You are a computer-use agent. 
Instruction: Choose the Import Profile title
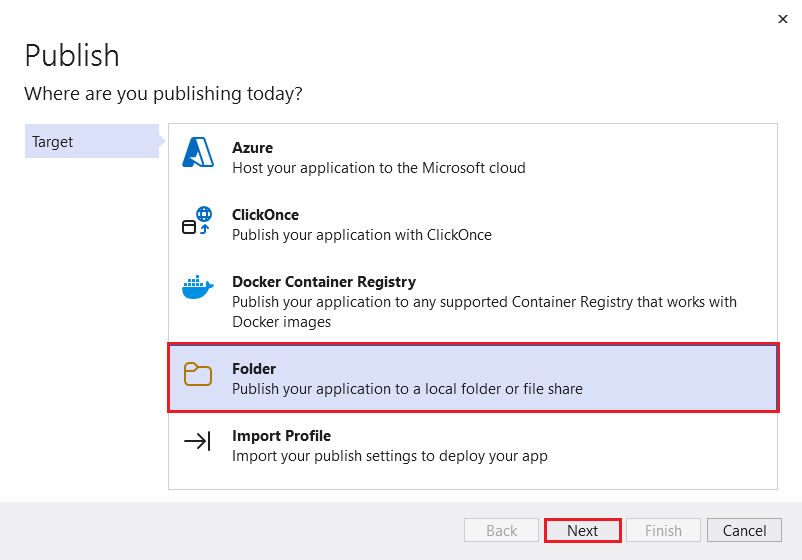click(281, 436)
